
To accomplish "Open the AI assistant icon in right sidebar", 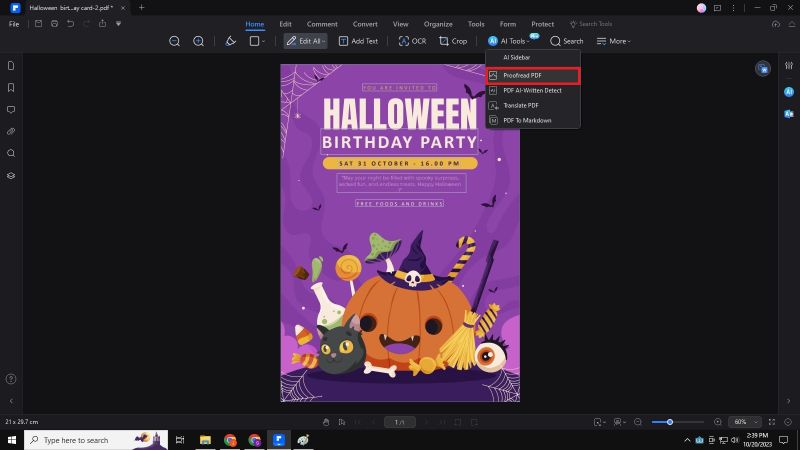I will (x=789, y=92).
